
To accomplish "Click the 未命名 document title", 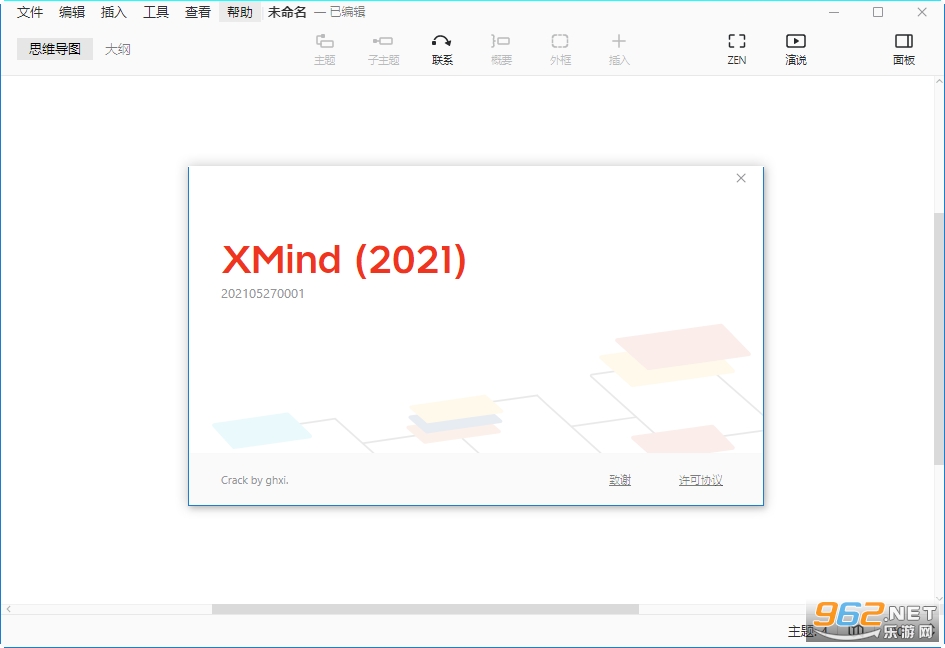I will coord(287,12).
